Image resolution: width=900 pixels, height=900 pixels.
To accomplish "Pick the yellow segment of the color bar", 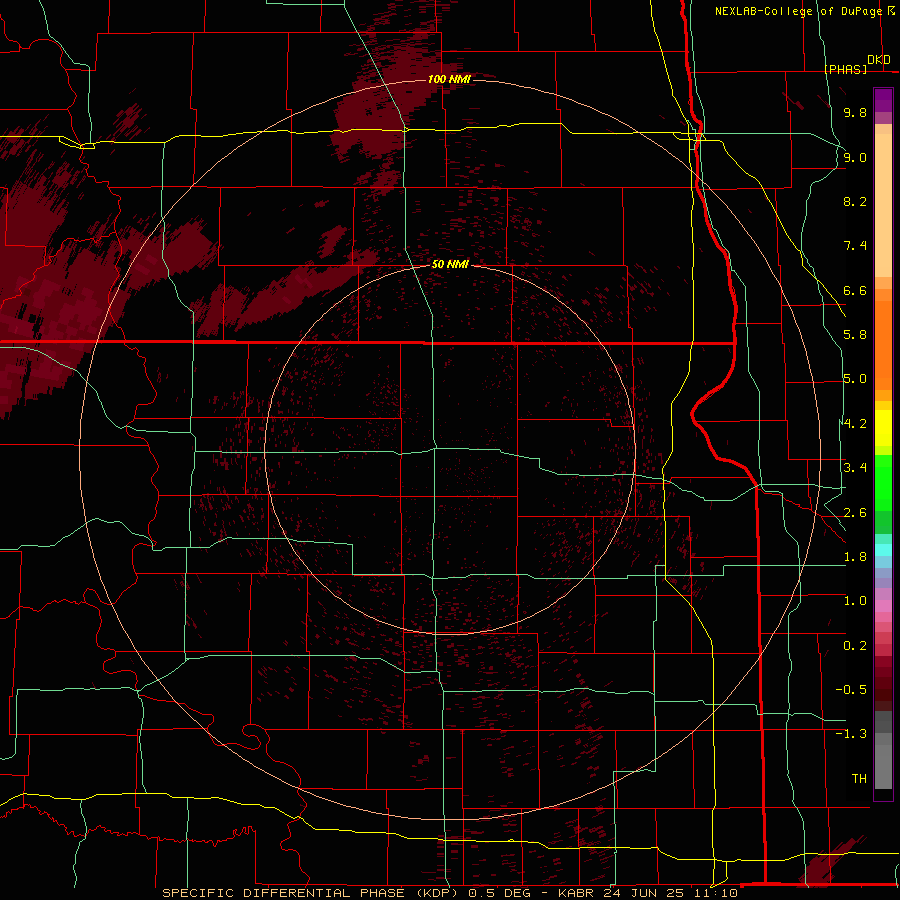I will point(883,428).
